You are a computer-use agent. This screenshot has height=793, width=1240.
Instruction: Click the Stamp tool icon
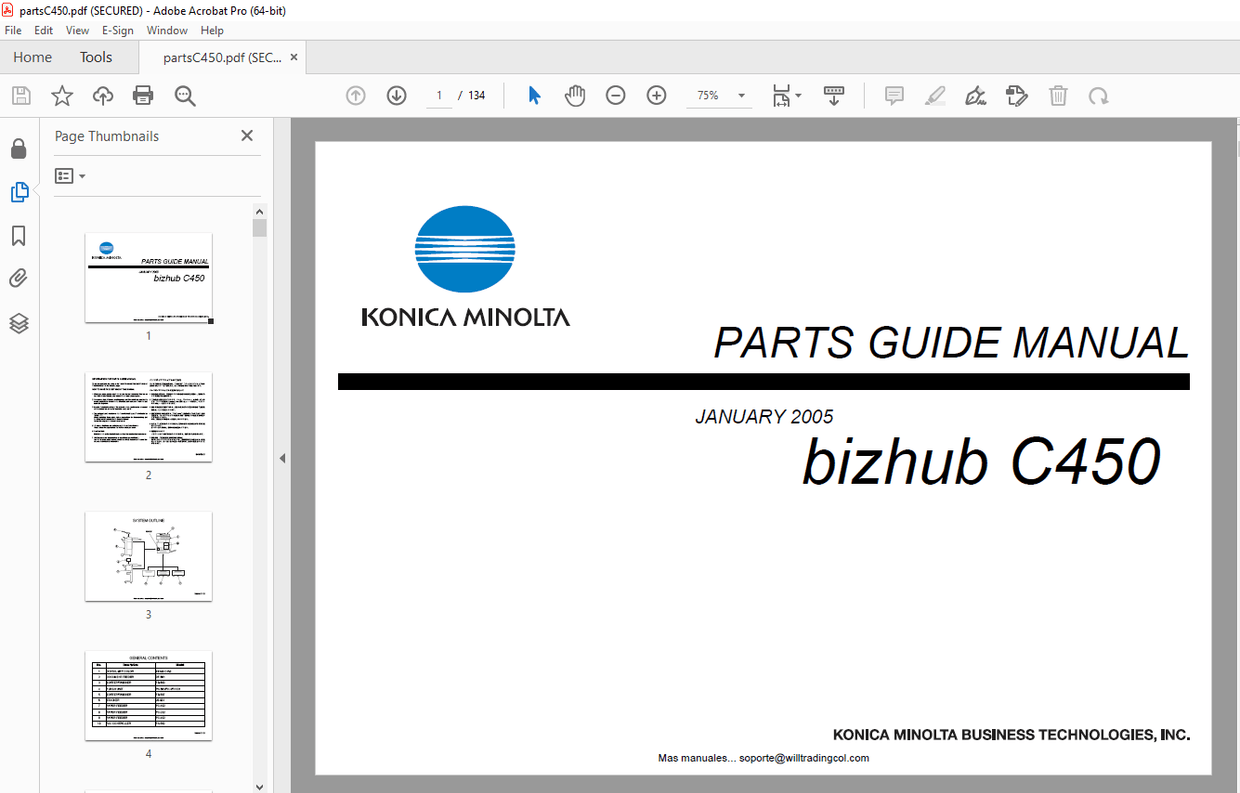point(1017,95)
